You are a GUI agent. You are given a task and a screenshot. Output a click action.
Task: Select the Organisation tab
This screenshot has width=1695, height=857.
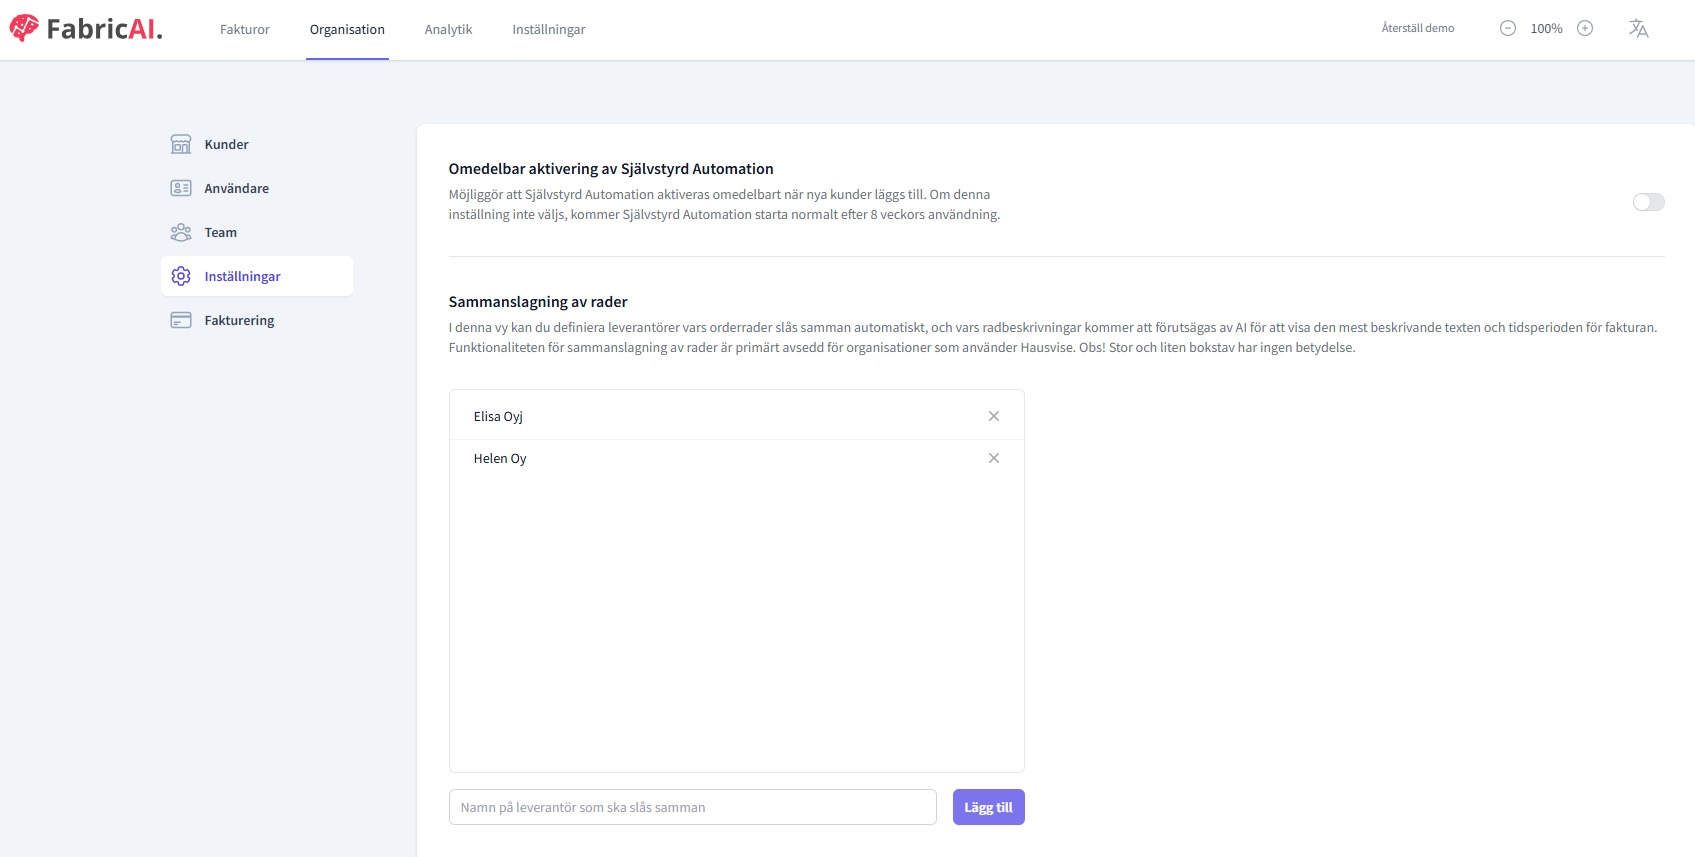pos(347,29)
